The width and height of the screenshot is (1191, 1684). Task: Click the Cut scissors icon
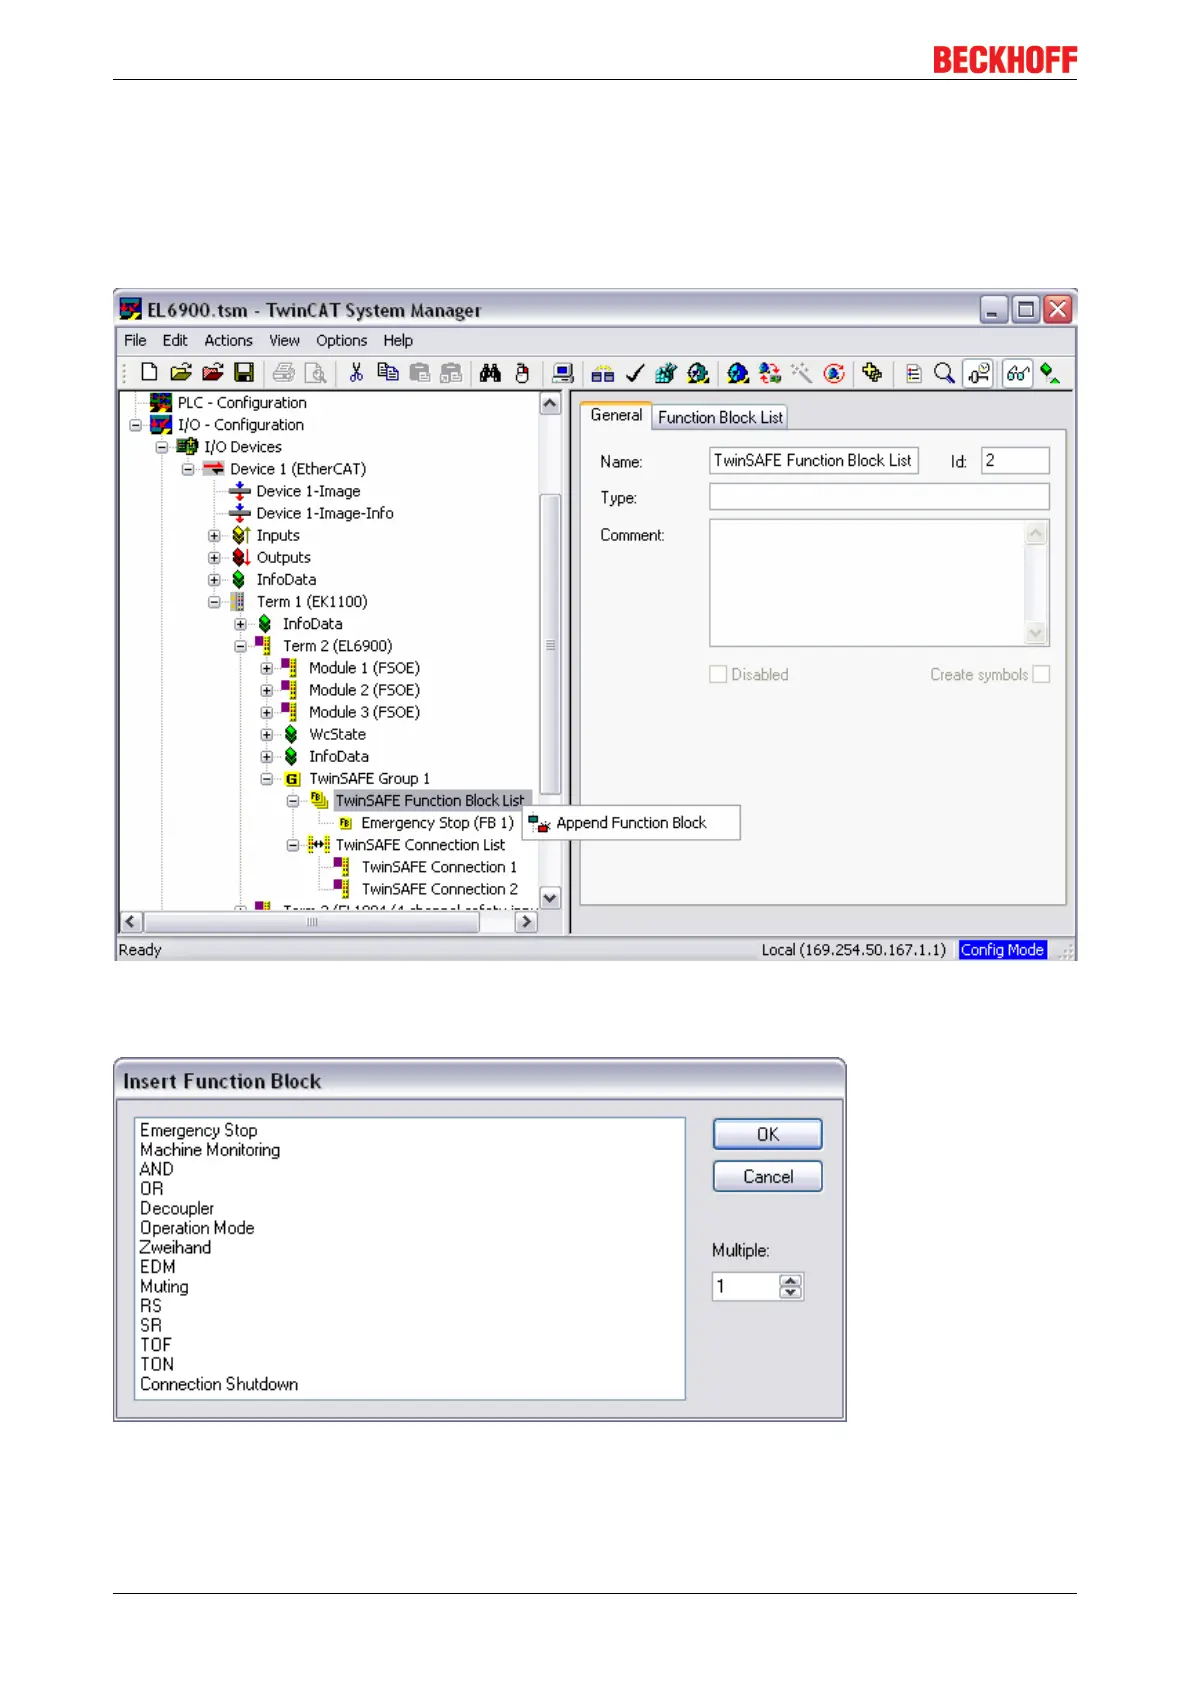click(356, 373)
